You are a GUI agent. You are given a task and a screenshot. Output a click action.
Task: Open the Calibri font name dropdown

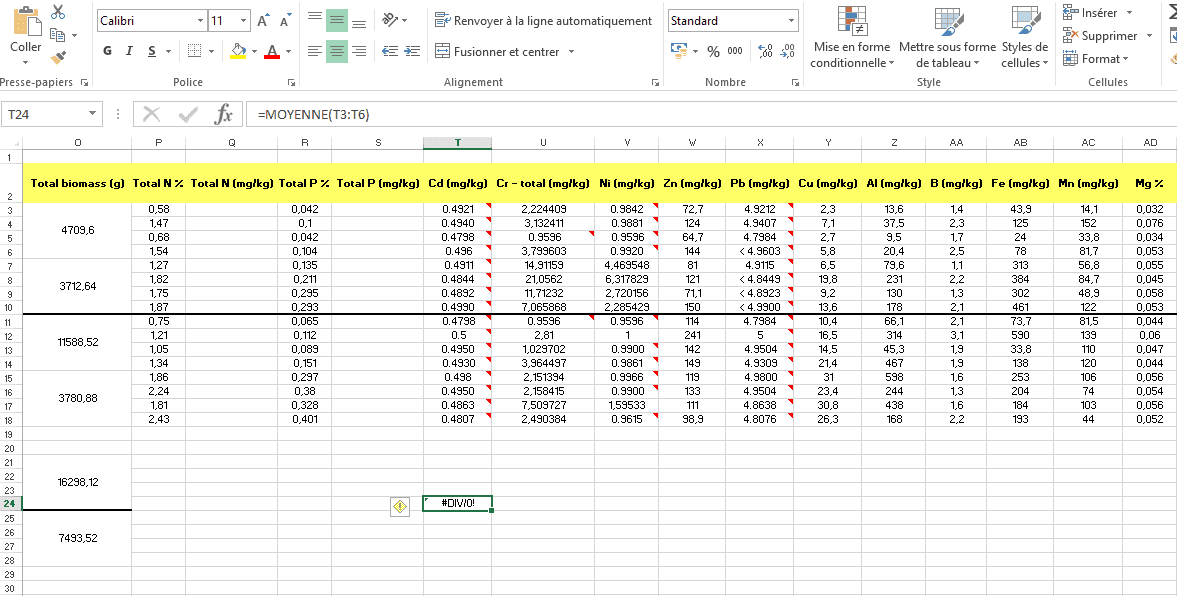(198, 21)
